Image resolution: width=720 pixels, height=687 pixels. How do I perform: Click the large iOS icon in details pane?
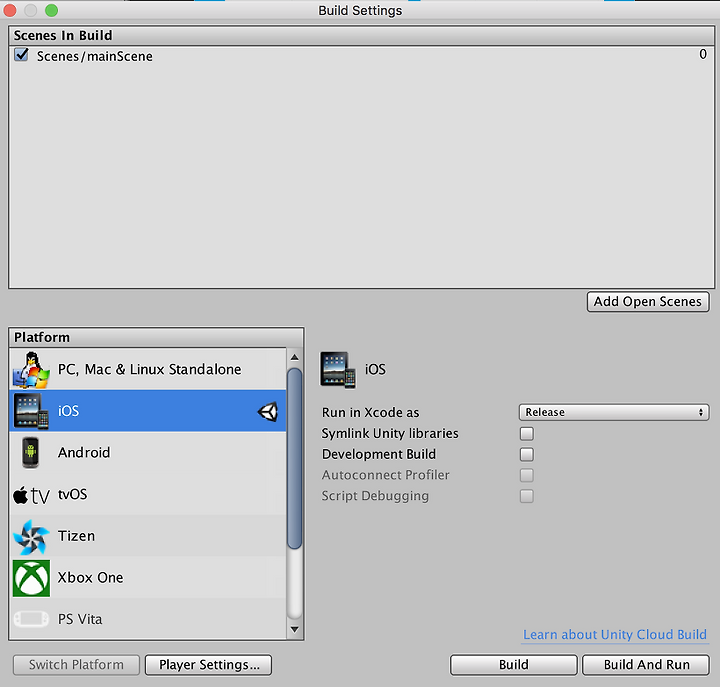tap(338, 370)
